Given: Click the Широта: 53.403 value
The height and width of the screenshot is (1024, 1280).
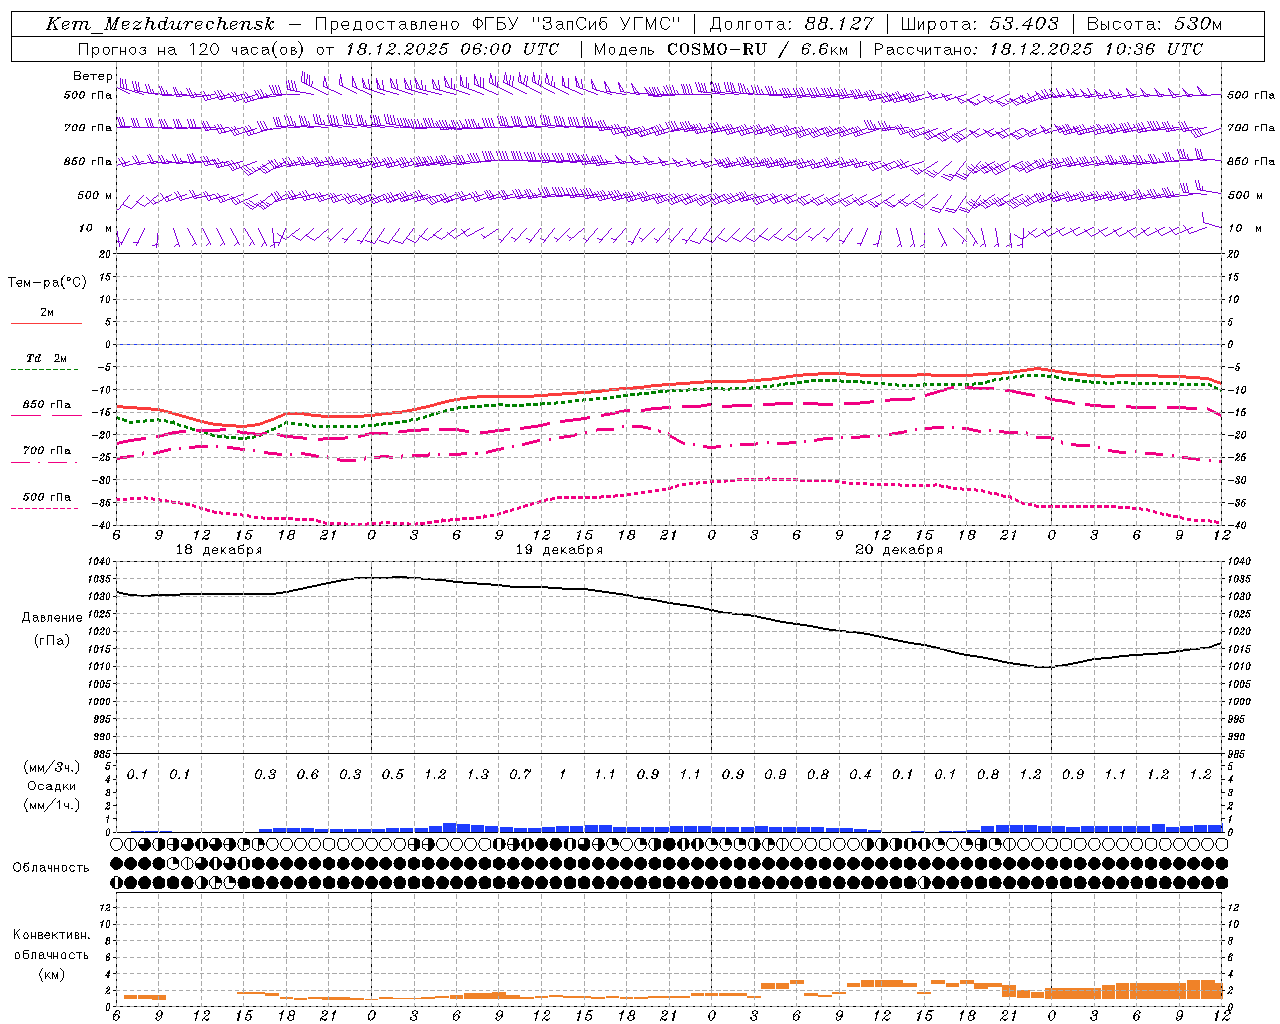Looking at the screenshot, I should click(980, 24).
